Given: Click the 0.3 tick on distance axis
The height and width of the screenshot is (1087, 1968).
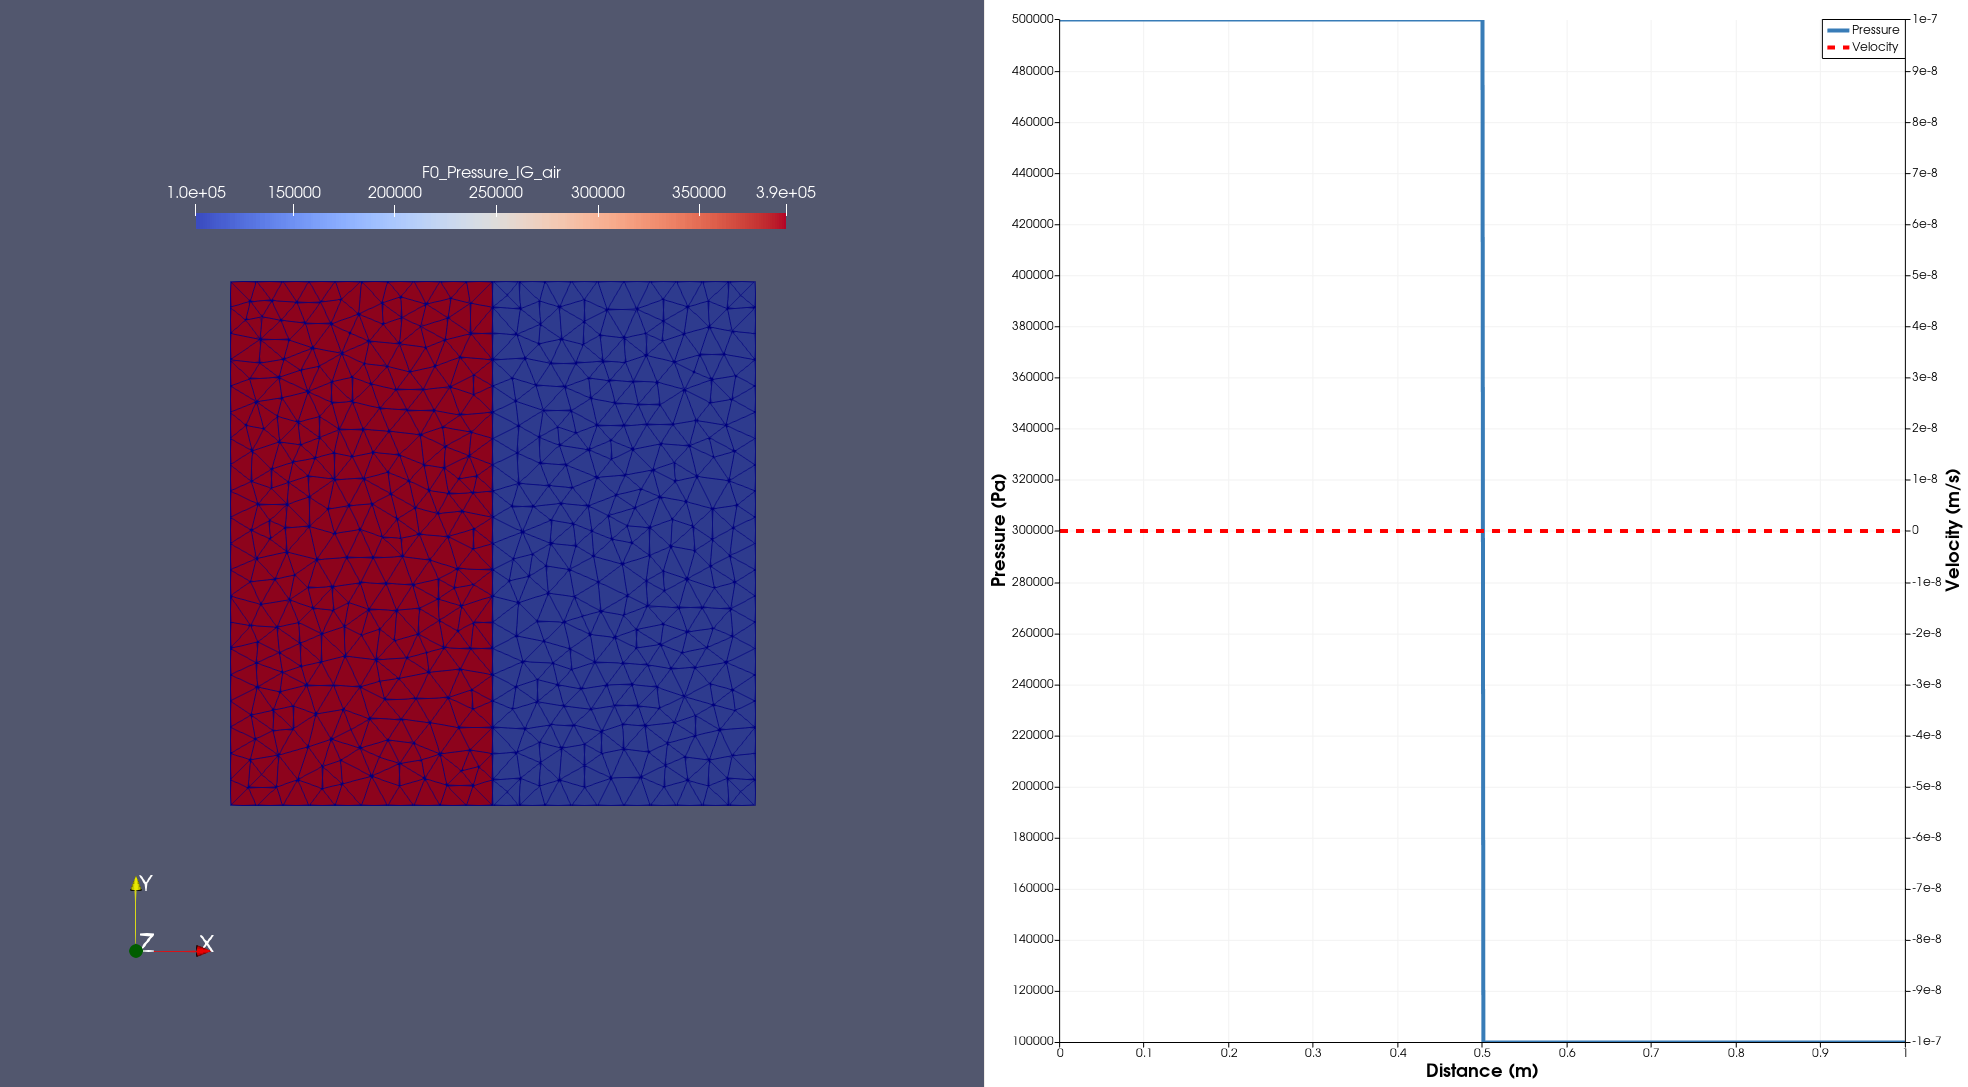Looking at the screenshot, I should tap(1313, 1052).
